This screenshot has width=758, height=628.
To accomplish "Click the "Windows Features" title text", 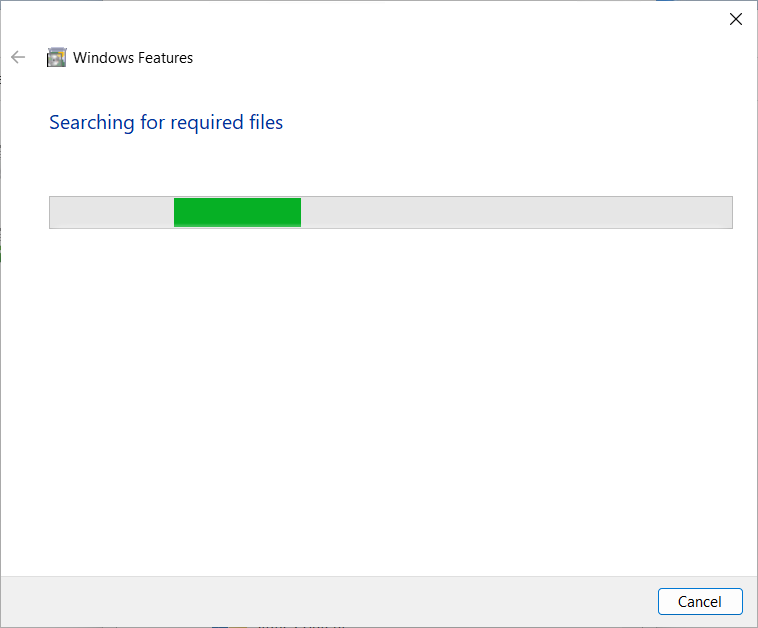I will [133, 58].
